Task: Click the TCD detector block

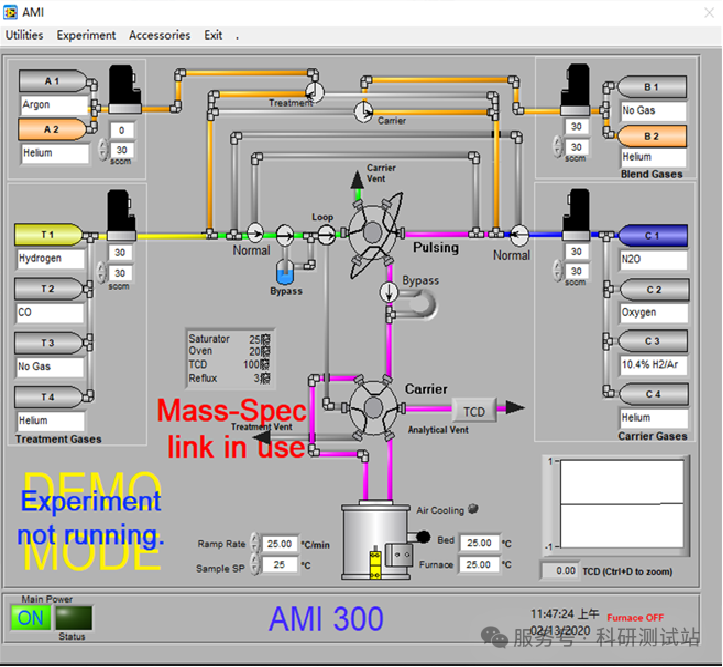Action: coord(474,411)
